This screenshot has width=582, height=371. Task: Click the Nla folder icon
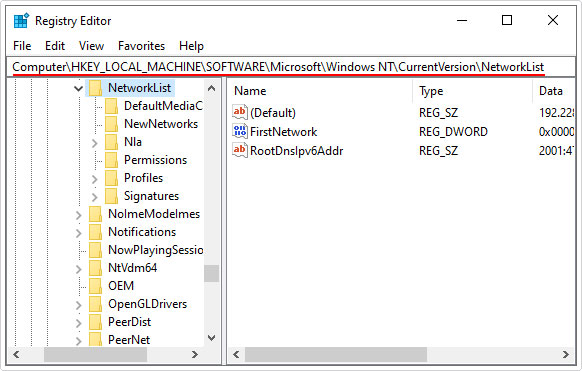tap(111, 142)
